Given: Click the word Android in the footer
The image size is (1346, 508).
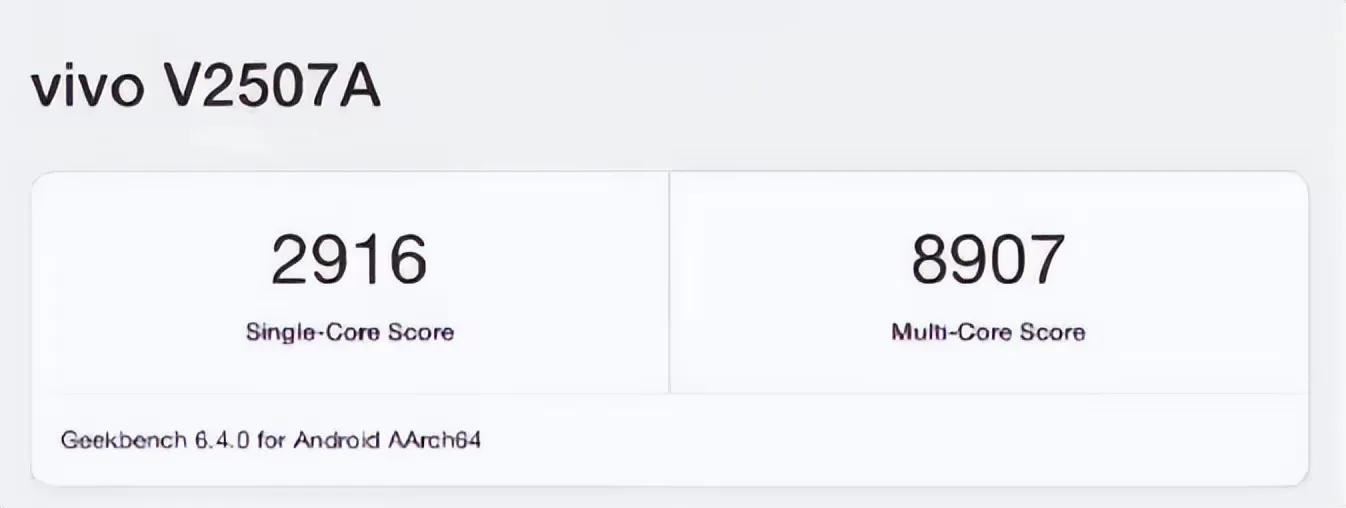Looking at the screenshot, I should (x=334, y=440).
